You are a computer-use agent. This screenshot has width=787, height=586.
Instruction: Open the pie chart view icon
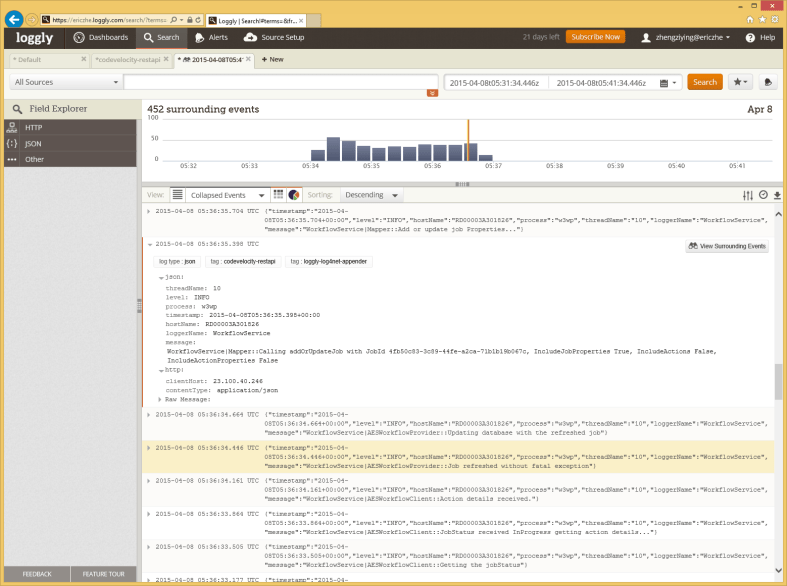pos(294,195)
